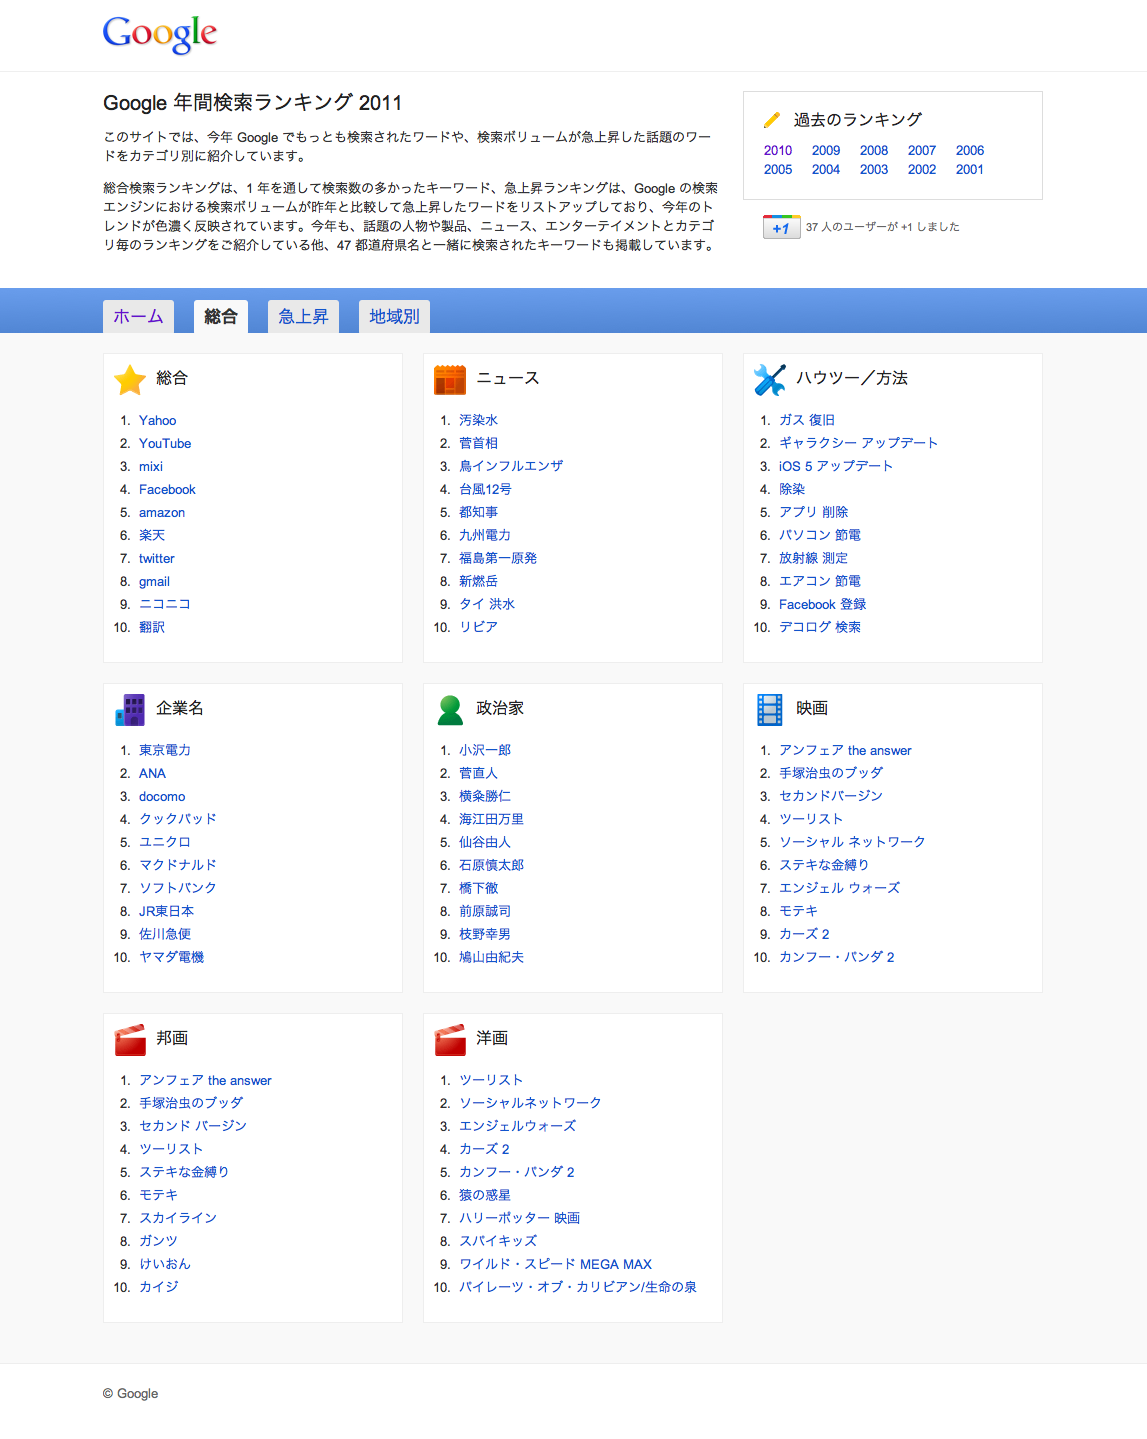Open アンフェア the answer in 映画 list
This screenshot has width=1147, height=1439.
pyautogui.click(x=845, y=751)
